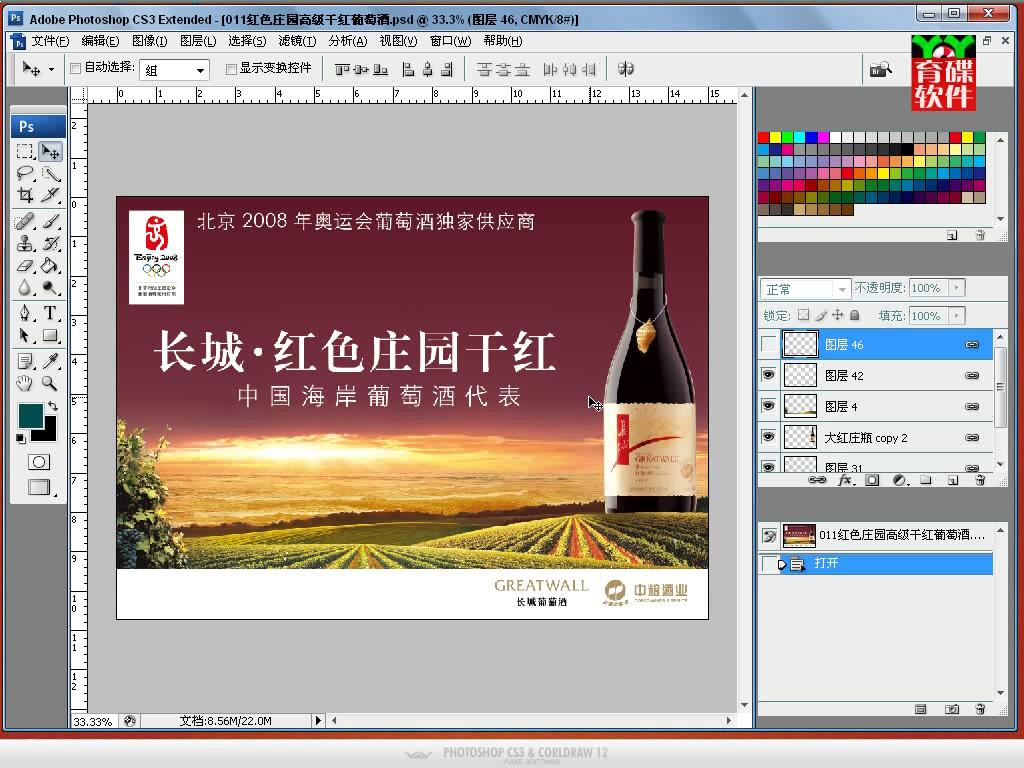This screenshot has height=768, width=1024.
Task: Delete layer using Layers panel trash
Action: coord(980,480)
